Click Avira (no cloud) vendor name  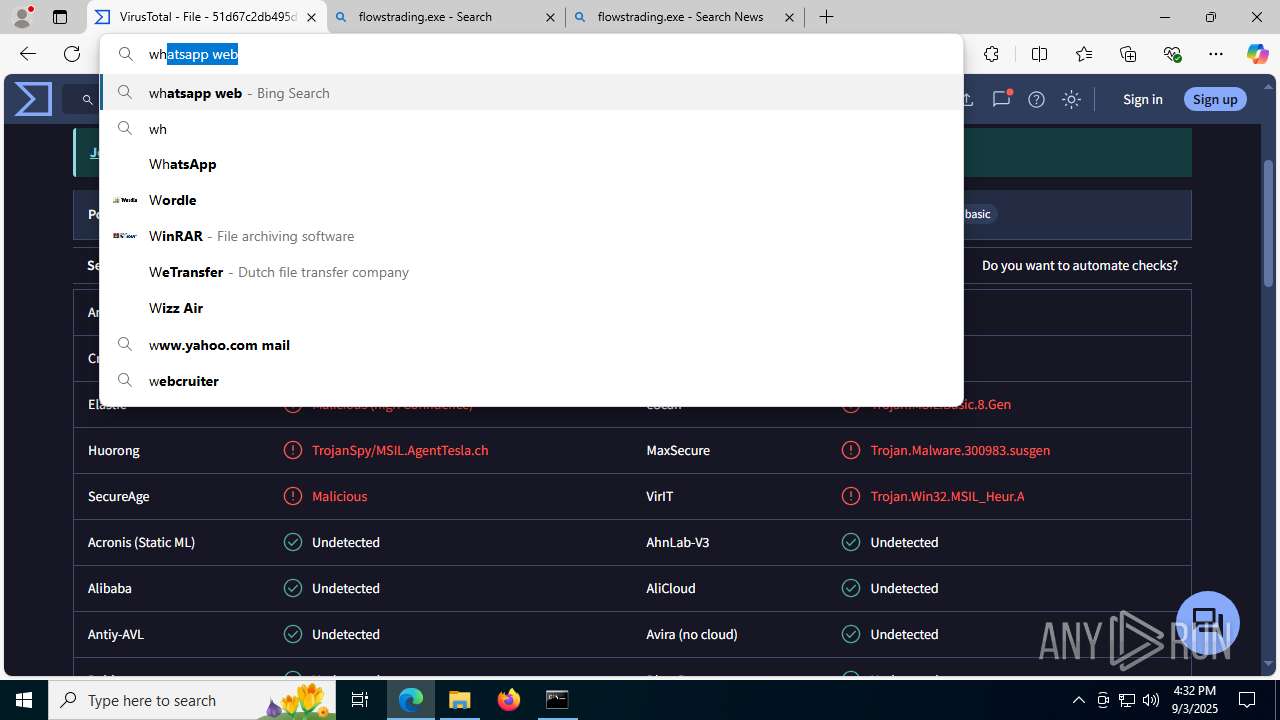[692, 634]
